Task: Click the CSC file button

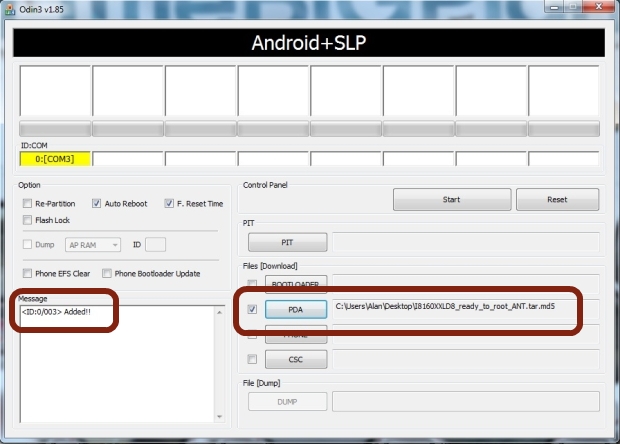Action: (x=296, y=359)
